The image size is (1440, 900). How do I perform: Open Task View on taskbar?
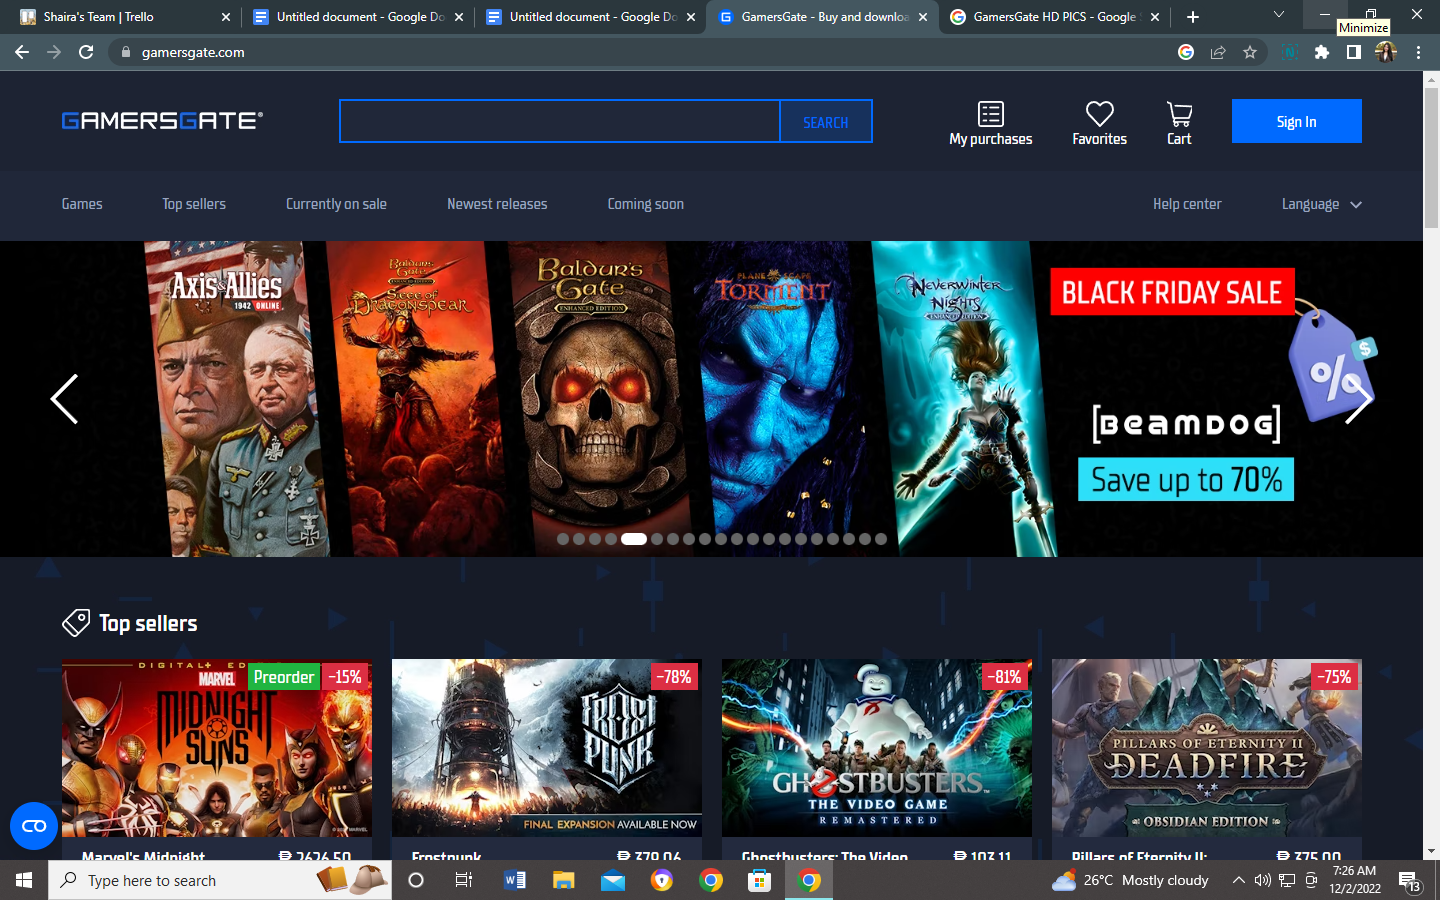click(464, 880)
